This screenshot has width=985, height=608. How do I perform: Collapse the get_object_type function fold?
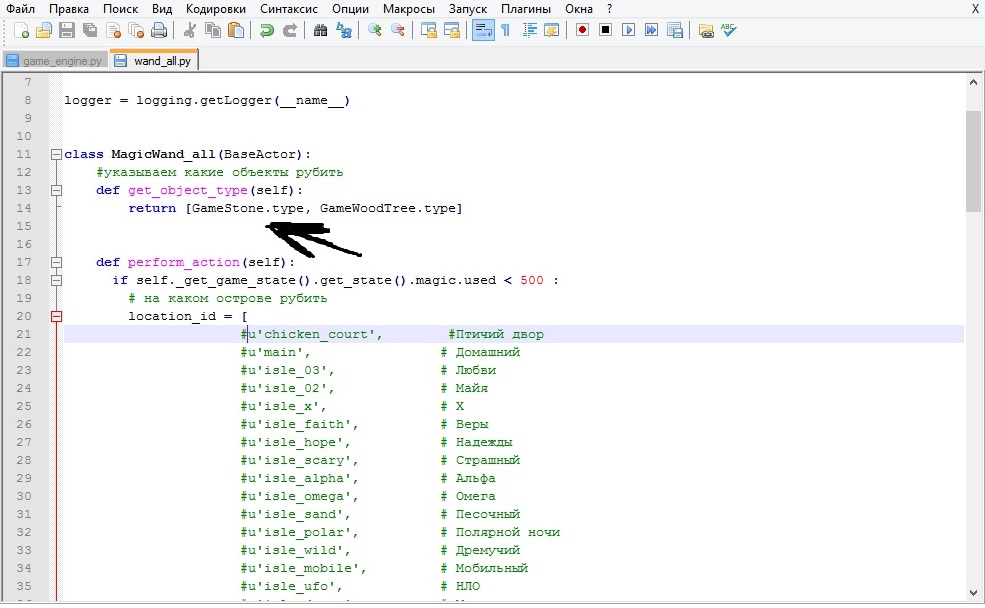coord(56,190)
